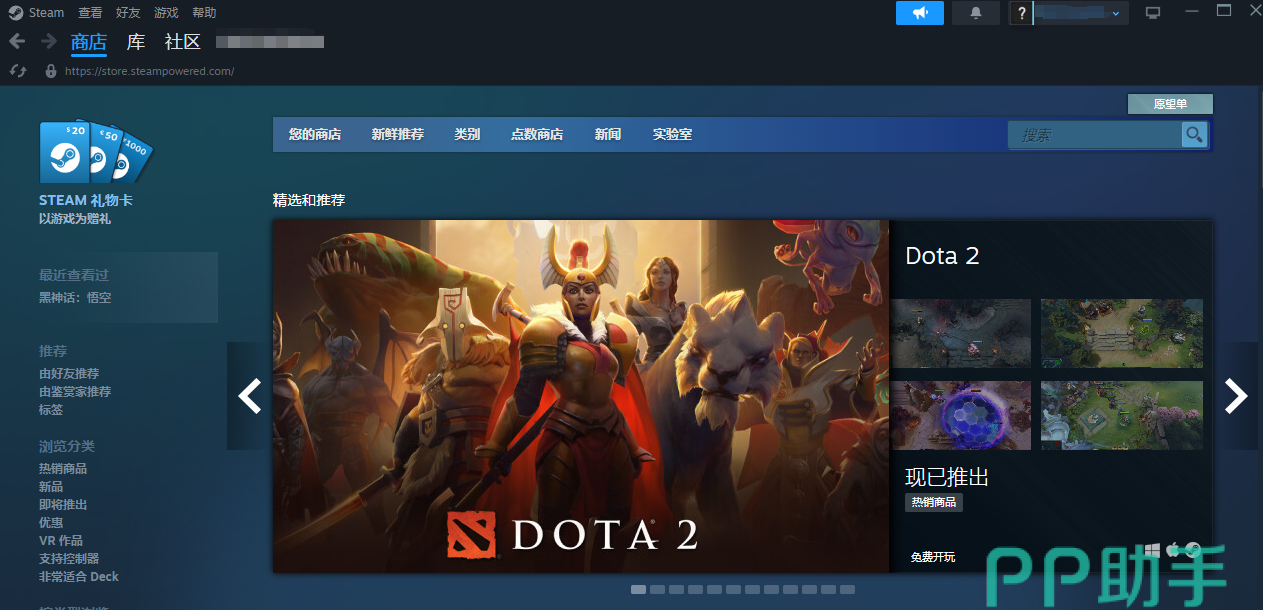This screenshot has width=1263, height=610.
Task: Show next featured game with right arrow
Action: [x=1237, y=396]
